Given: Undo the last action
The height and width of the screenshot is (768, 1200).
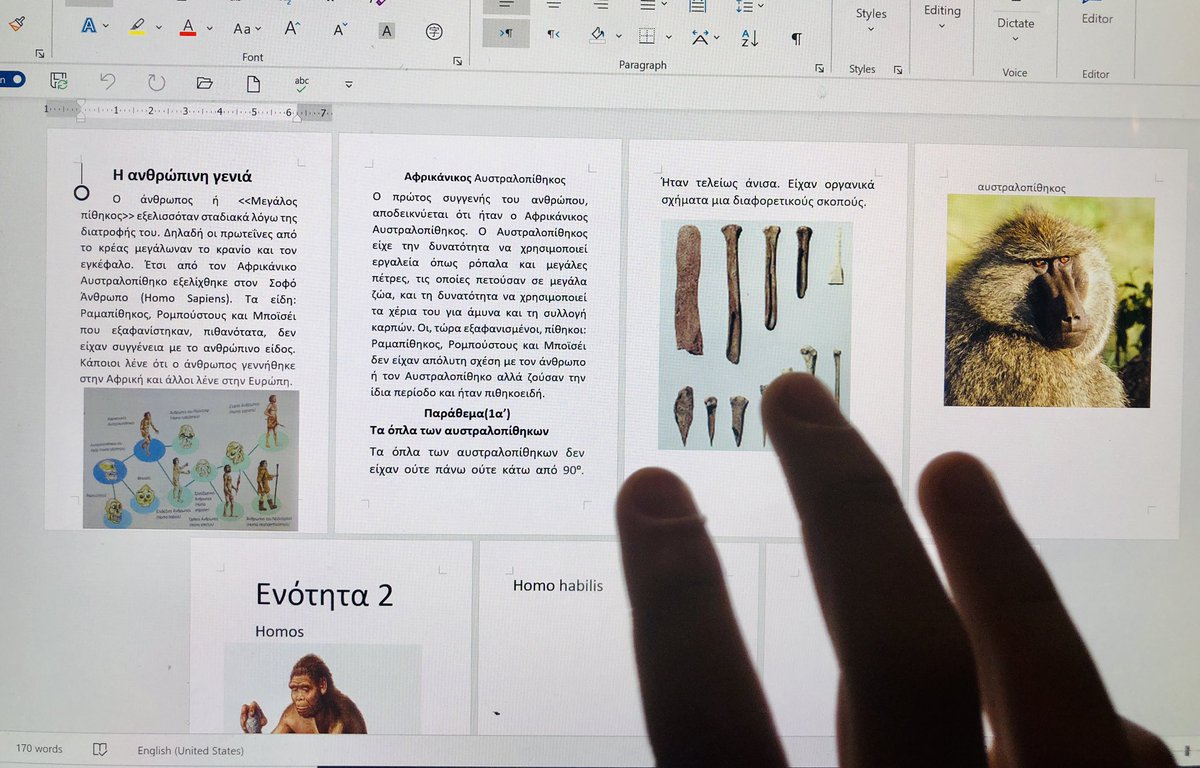Looking at the screenshot, I should pos(108,82).
